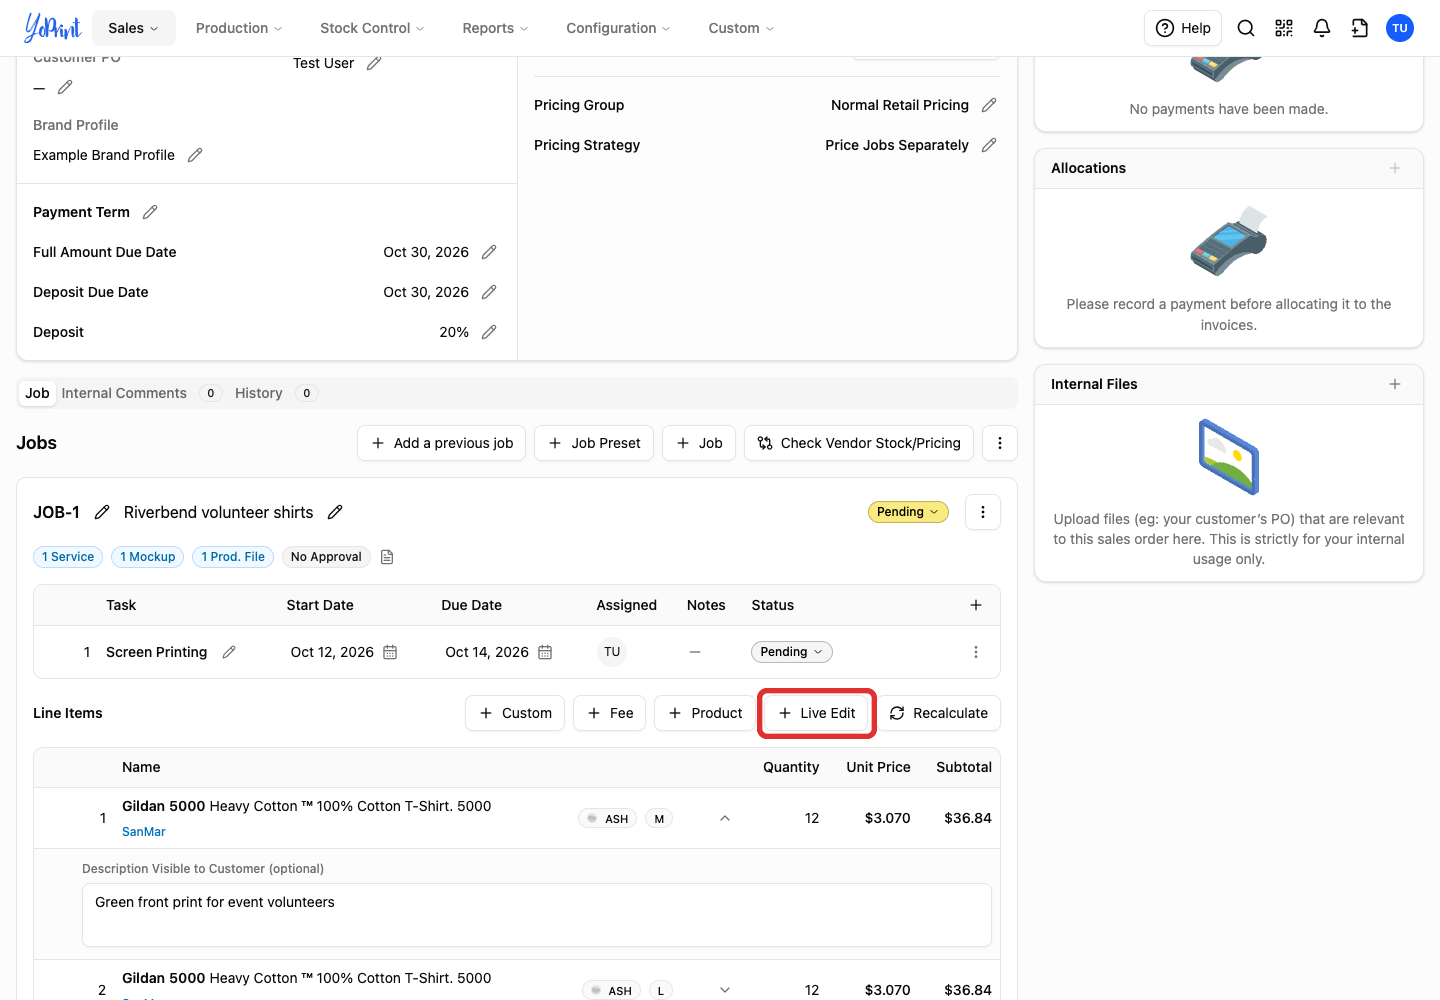The height and width of the screenshot is (1000, 1440).
Task: Edit the Pricing Strategy pencil
Action: point(989,145)
